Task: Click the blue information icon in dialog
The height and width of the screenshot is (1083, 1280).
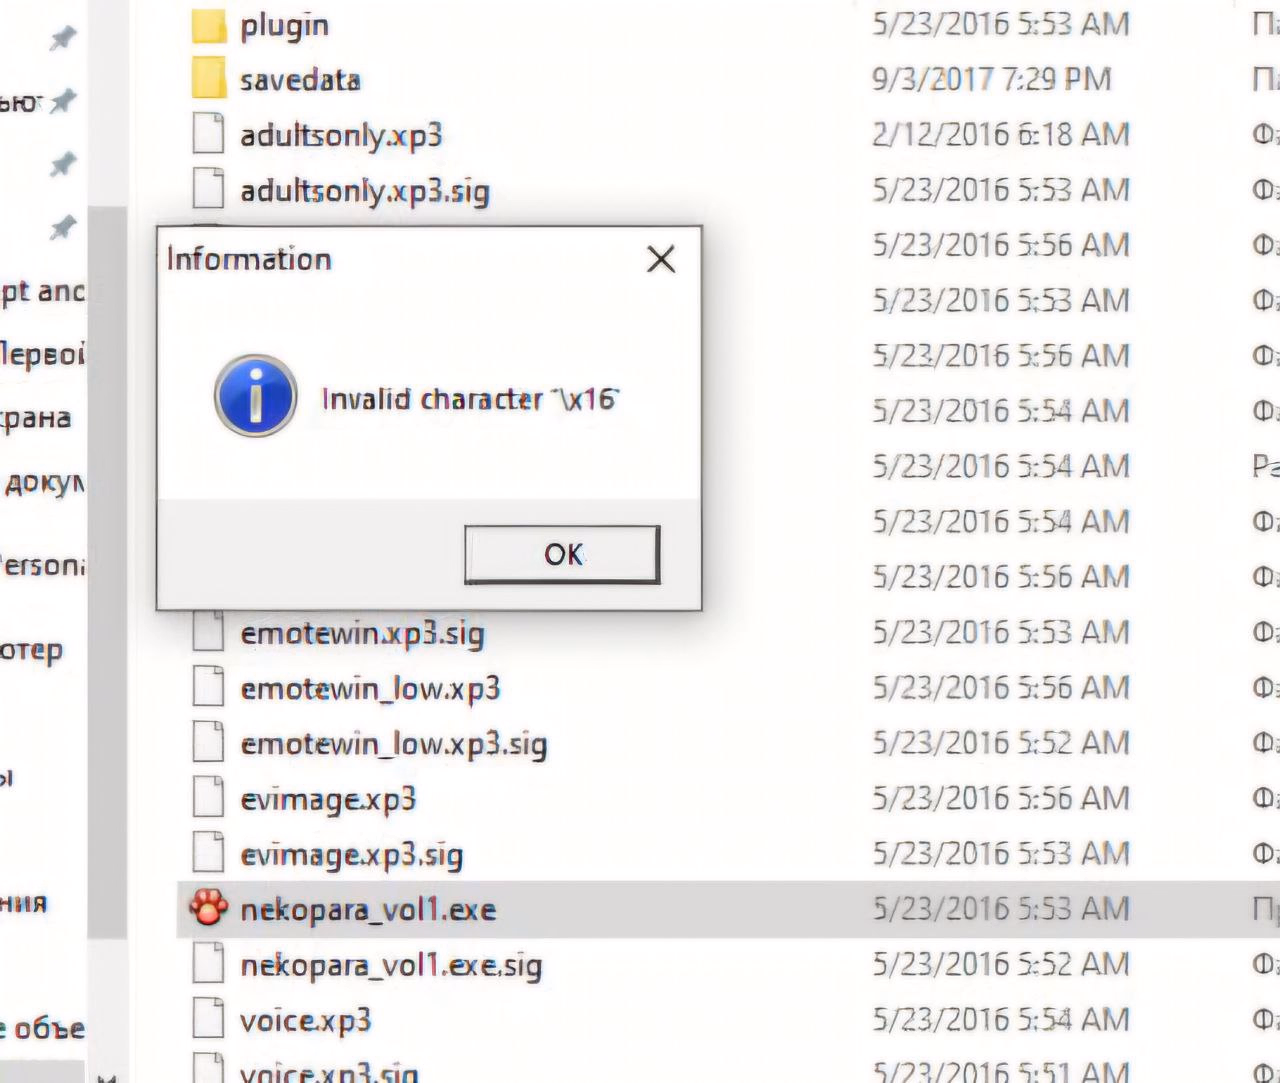Action: 256,396
